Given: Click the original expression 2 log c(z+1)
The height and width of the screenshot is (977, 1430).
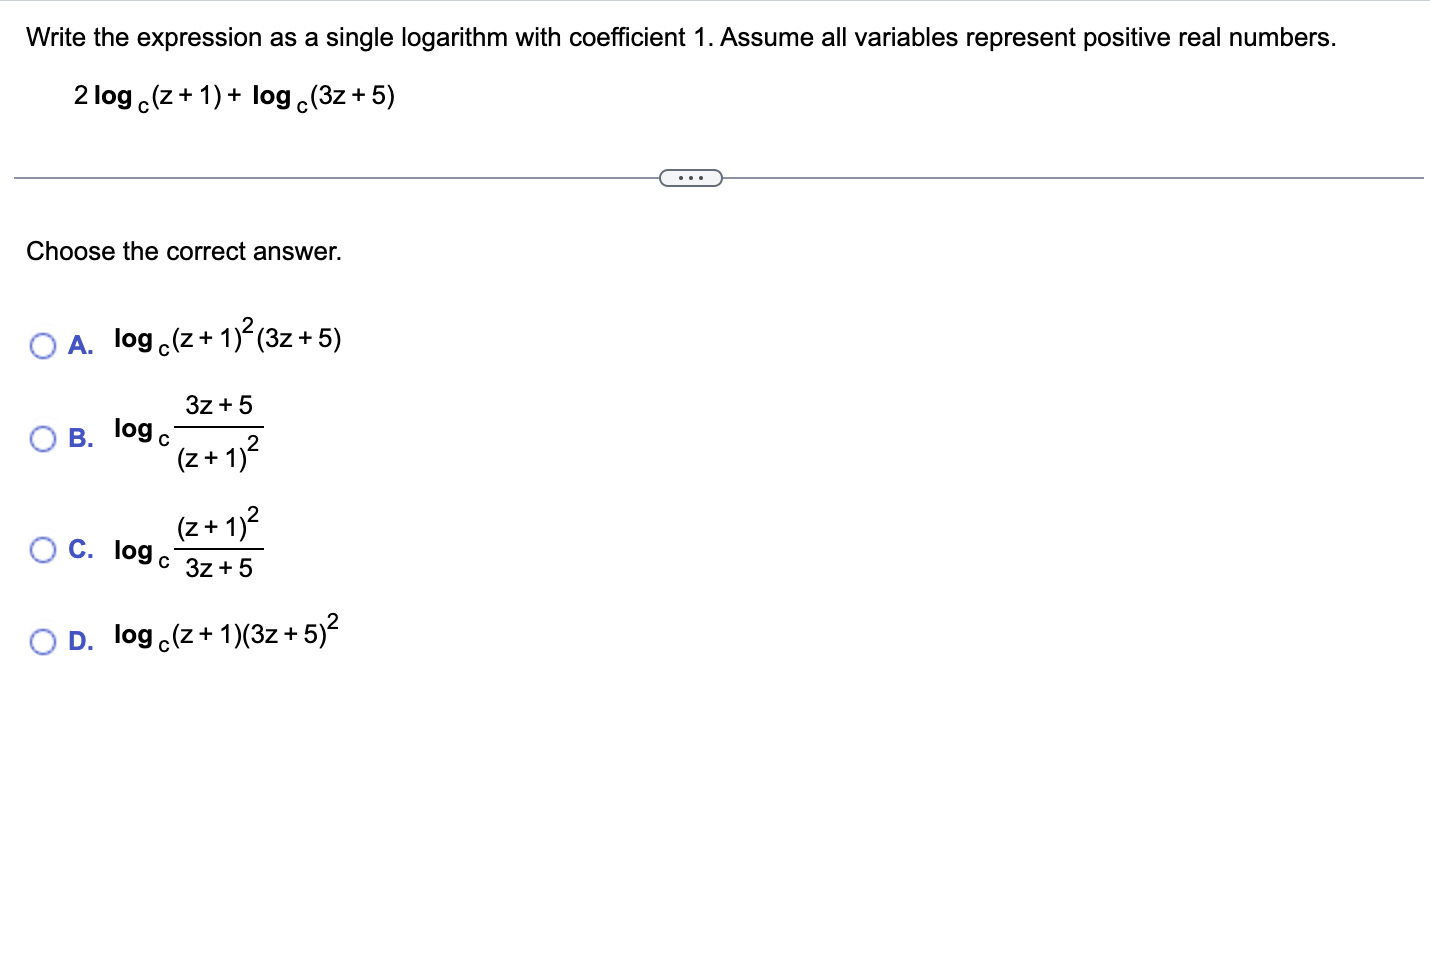Looking at the screenshot, I should [150, 95].
